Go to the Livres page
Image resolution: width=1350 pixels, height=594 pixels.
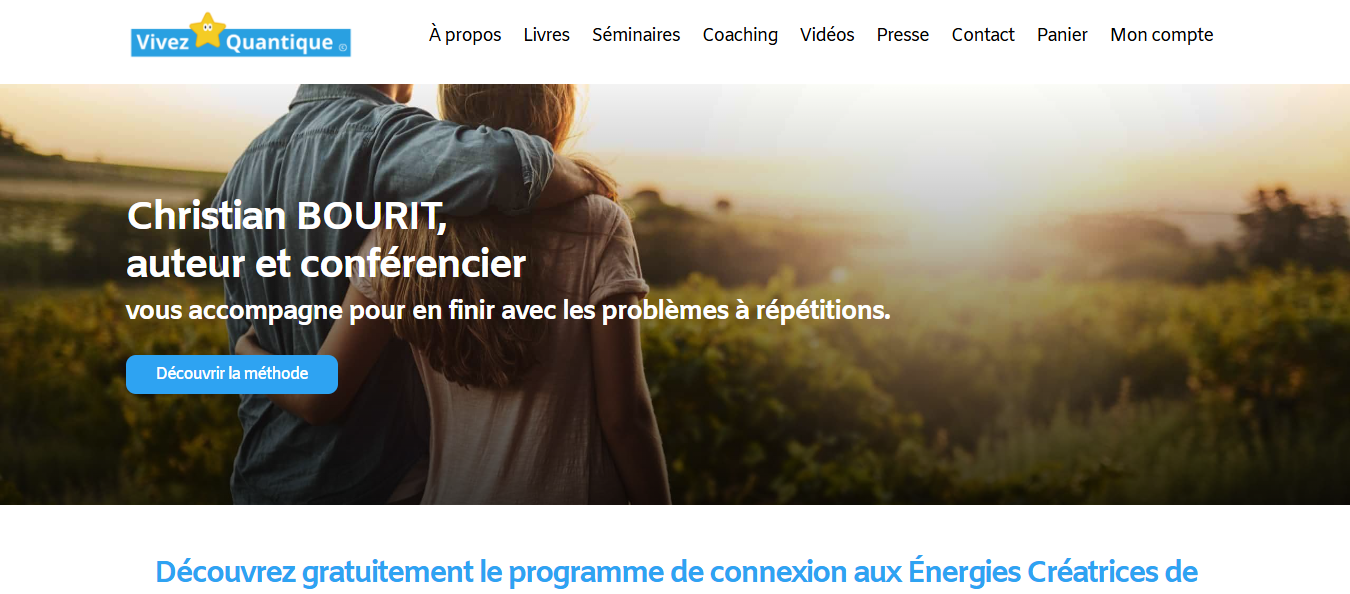point(547,35)
